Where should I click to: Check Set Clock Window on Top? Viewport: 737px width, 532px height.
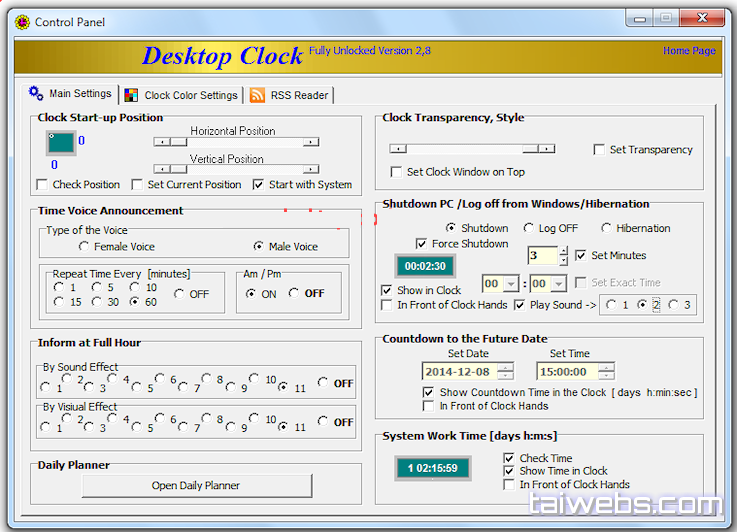[x=396, y=172]
